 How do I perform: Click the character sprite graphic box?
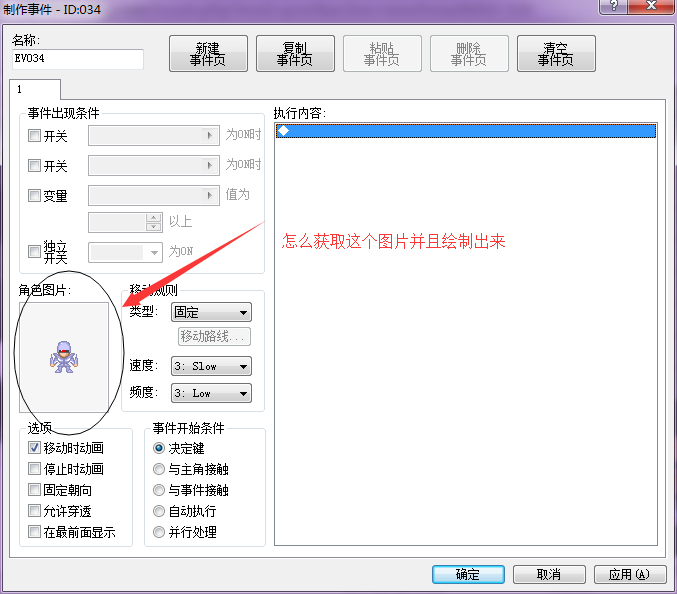[x=64, y=357]
